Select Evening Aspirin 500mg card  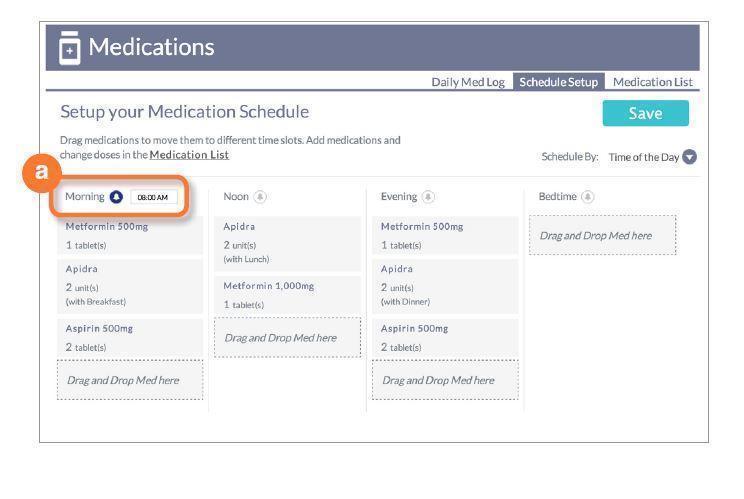point(444,337)
